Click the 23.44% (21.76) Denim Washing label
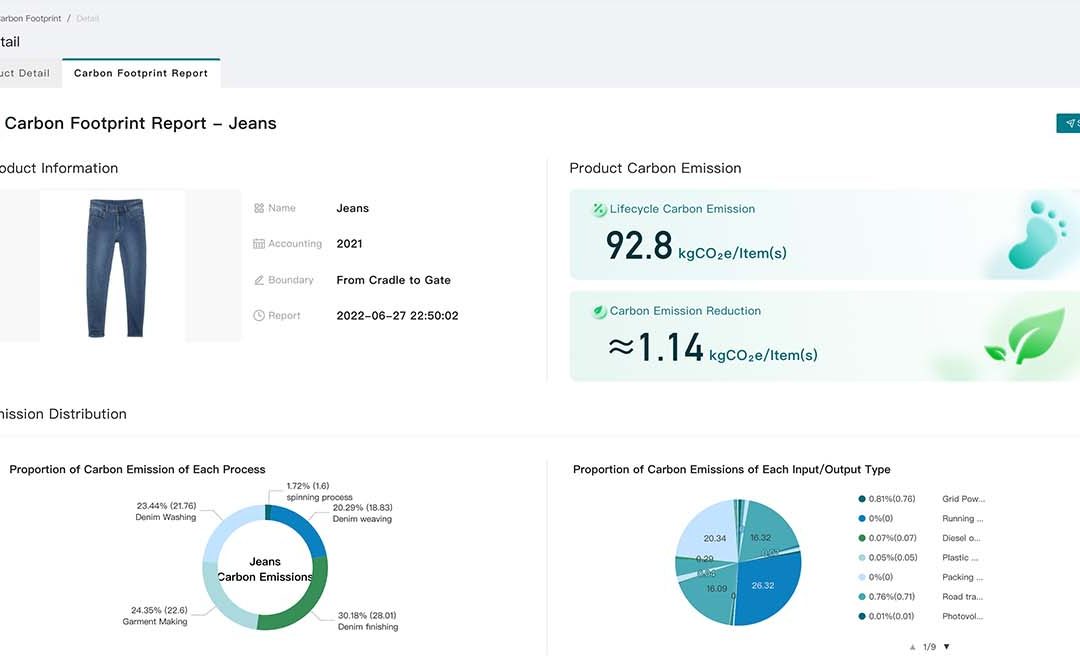Viewport: 1080px width, 660px height. 166,512
